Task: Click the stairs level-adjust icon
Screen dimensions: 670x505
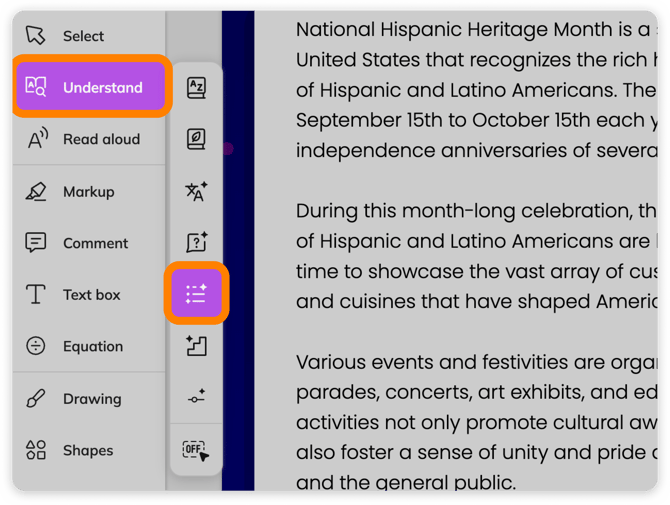Action: click(196, 346)
